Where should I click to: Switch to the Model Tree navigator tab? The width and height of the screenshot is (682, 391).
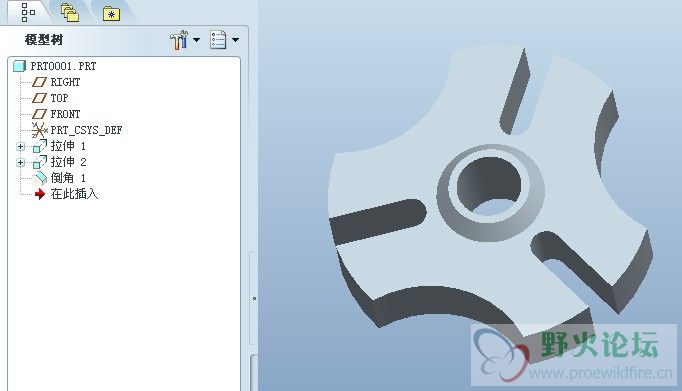[x=27, y=12]
